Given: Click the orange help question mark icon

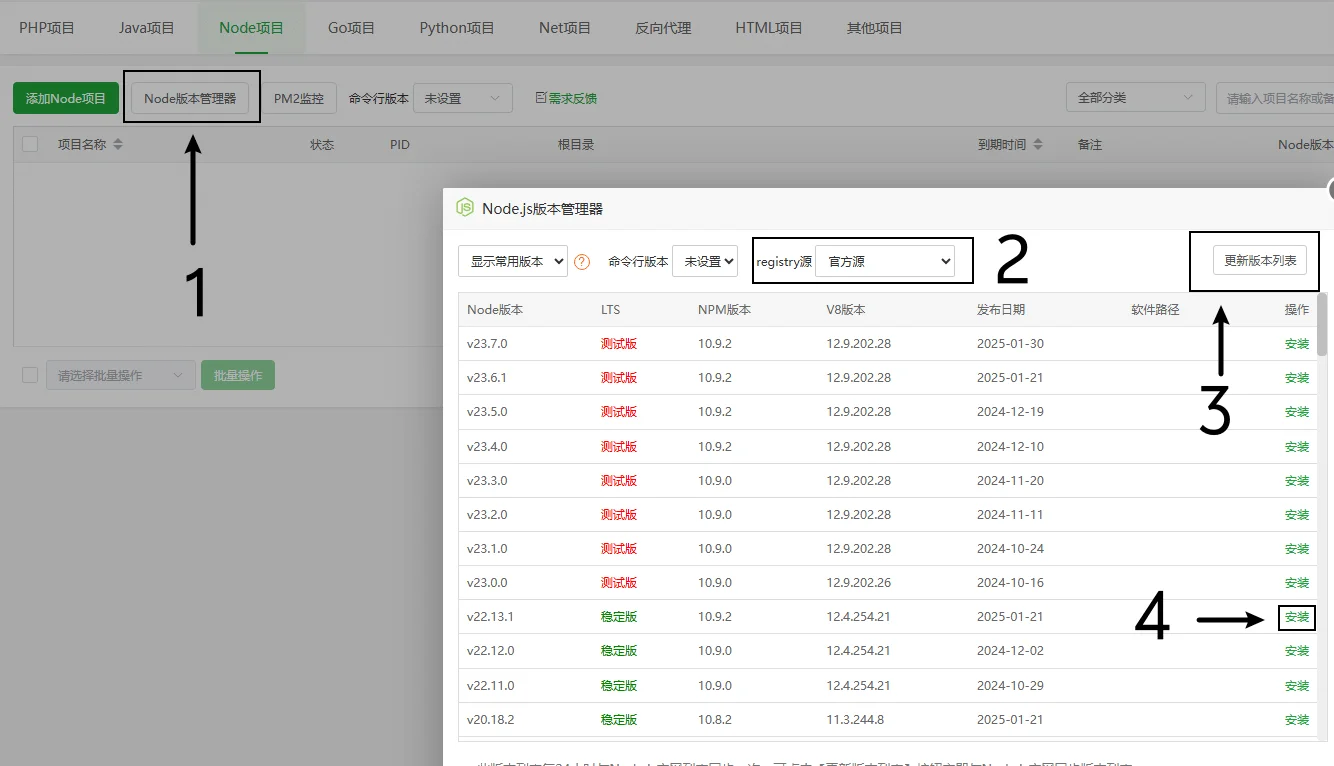Looking at the screenshot, I should coord(582,262).
